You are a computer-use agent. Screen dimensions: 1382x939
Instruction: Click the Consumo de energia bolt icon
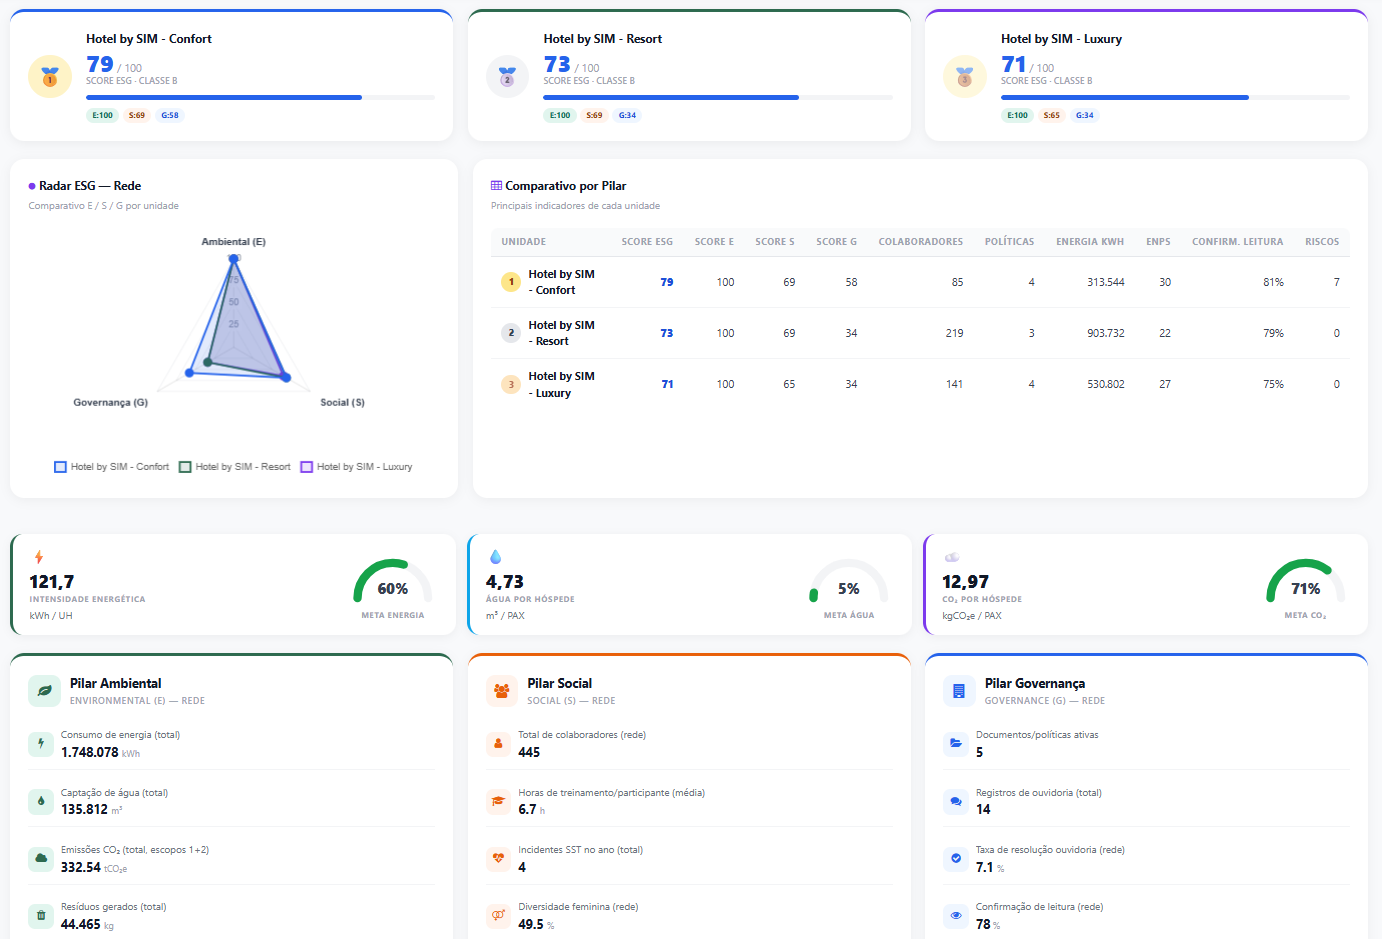[41, 744]
